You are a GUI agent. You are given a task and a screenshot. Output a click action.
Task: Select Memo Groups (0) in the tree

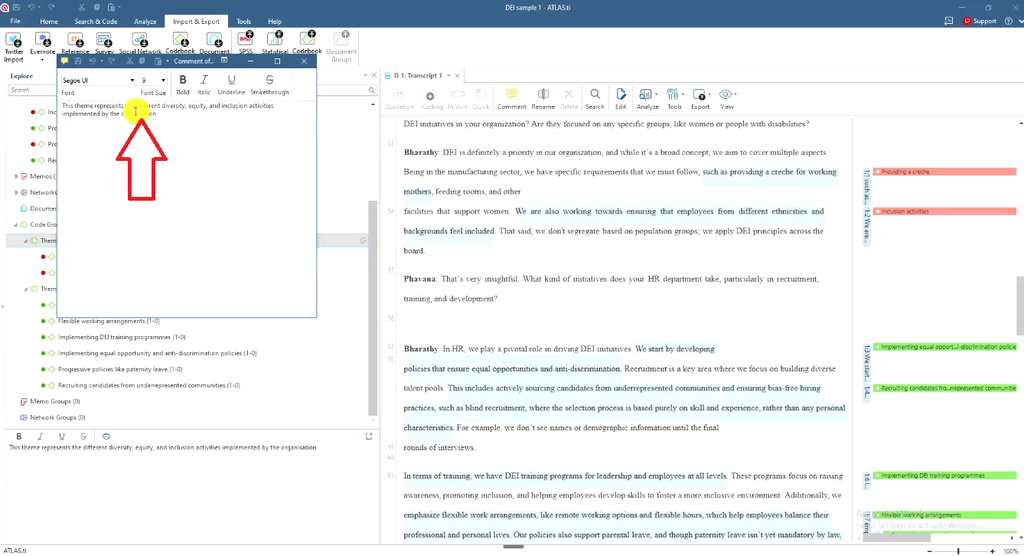pyautogui.click(x=55, y=401)
